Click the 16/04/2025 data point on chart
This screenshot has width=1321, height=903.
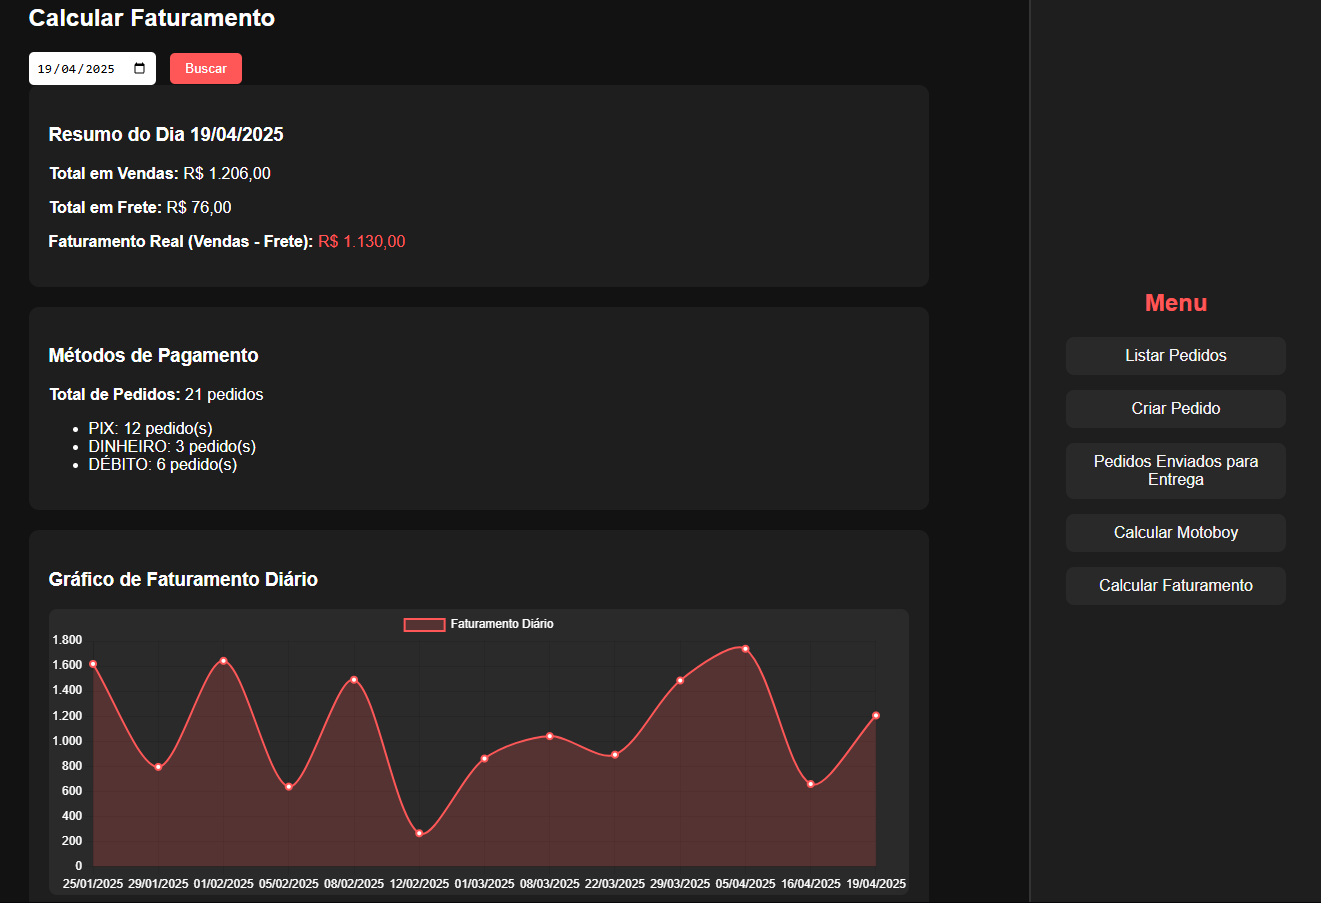pyautogui.click(x=810, y=784)
